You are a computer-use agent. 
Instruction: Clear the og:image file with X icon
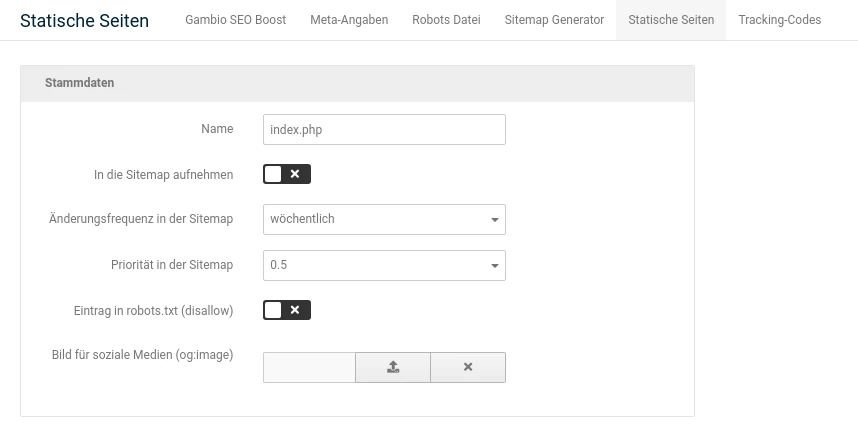coord(468,367)
